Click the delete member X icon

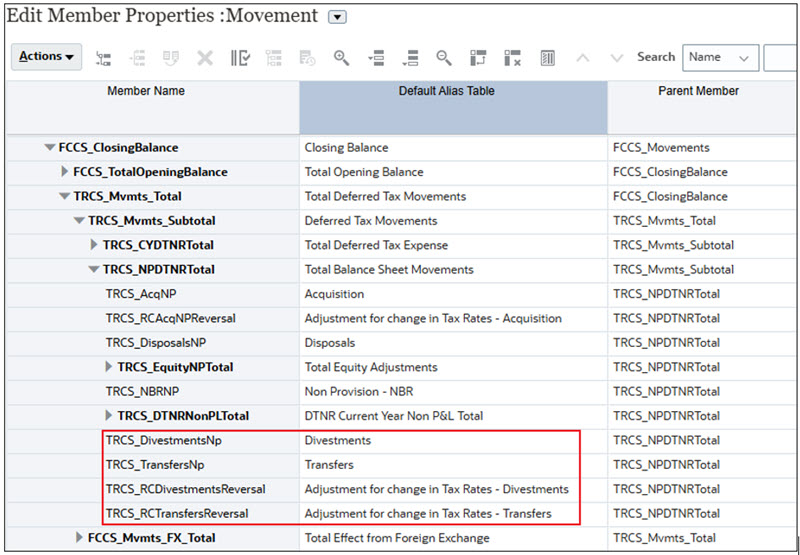205,58
